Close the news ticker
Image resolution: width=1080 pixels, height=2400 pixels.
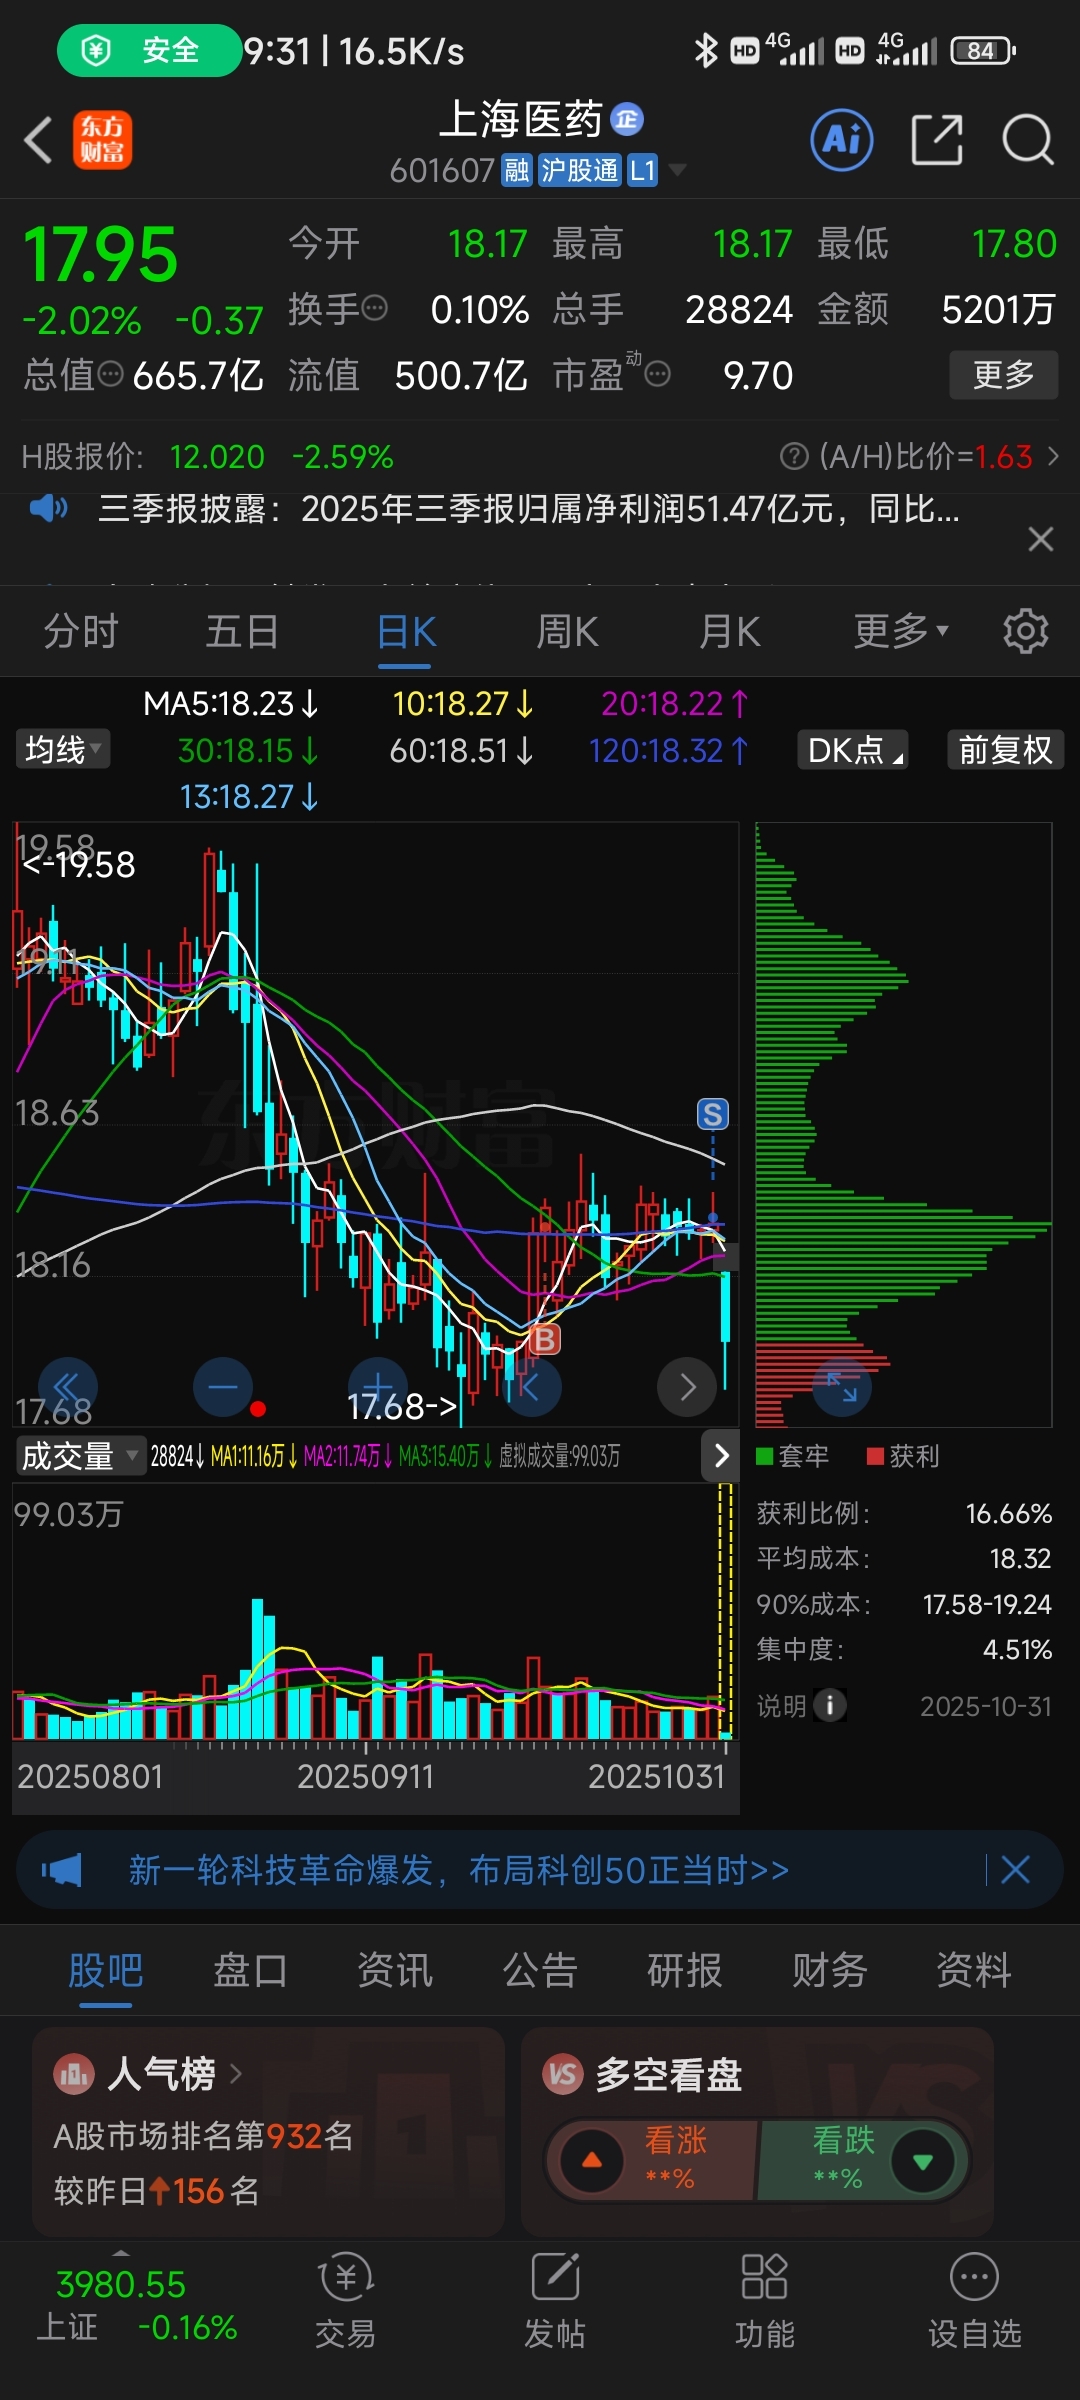coord(1041,539)
